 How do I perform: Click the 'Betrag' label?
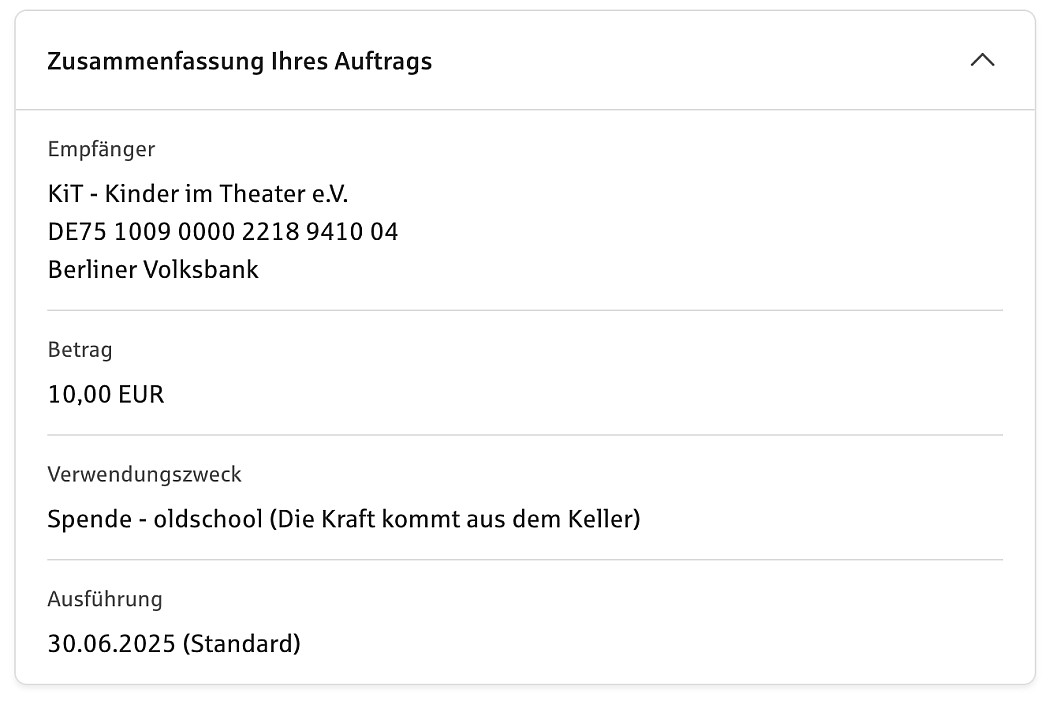(x=80, y=351)
